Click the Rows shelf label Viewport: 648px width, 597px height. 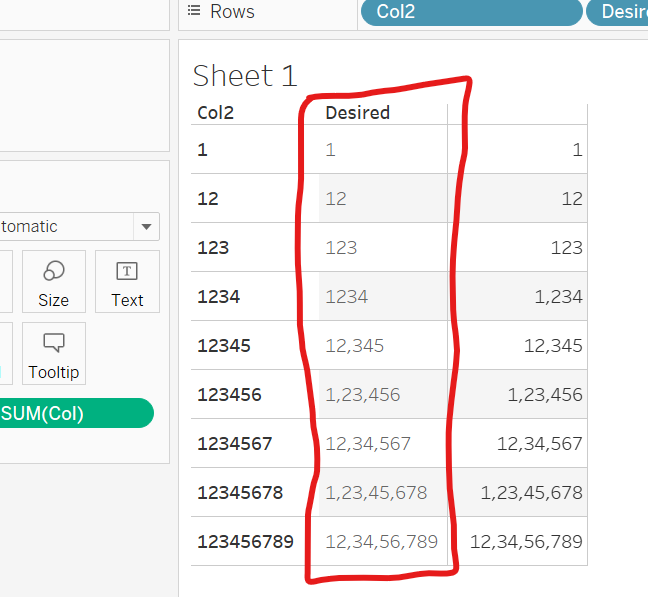coord(232,12)
